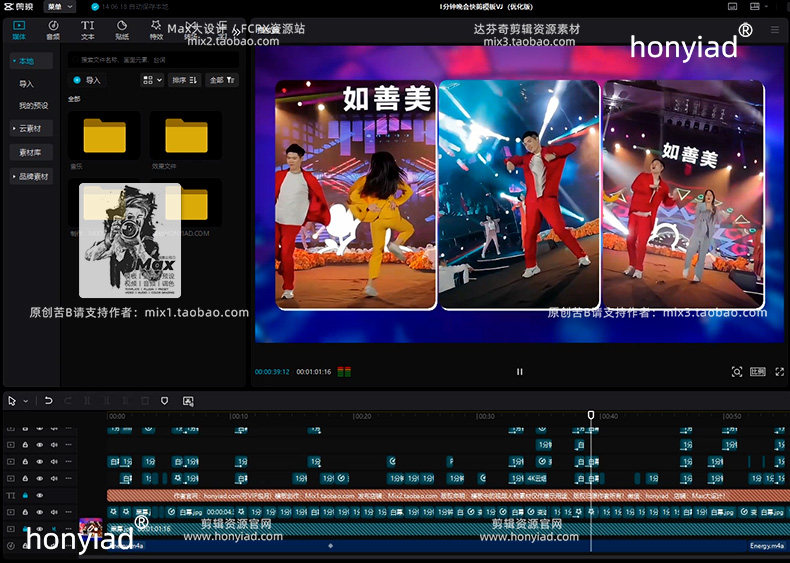Click the cover thumbnail on the main track
This screenshot has height=563, width=790.
point(91,528)
